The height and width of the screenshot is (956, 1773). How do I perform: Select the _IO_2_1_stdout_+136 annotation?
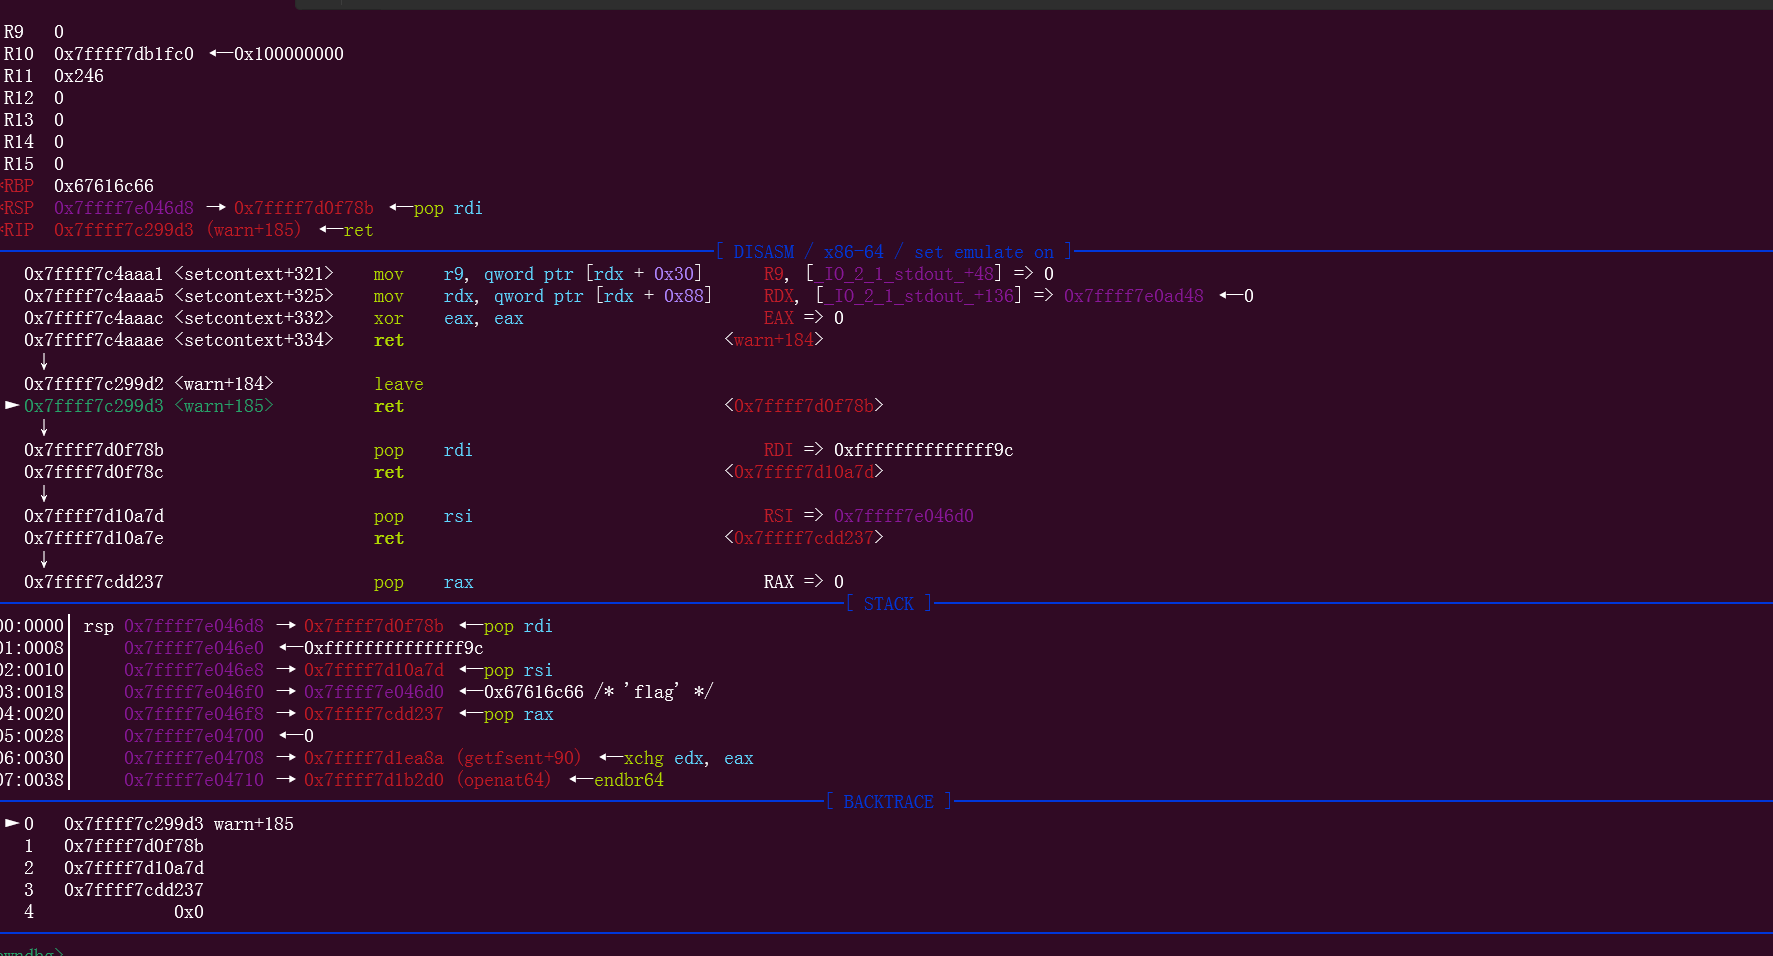[x=918, y=296]
